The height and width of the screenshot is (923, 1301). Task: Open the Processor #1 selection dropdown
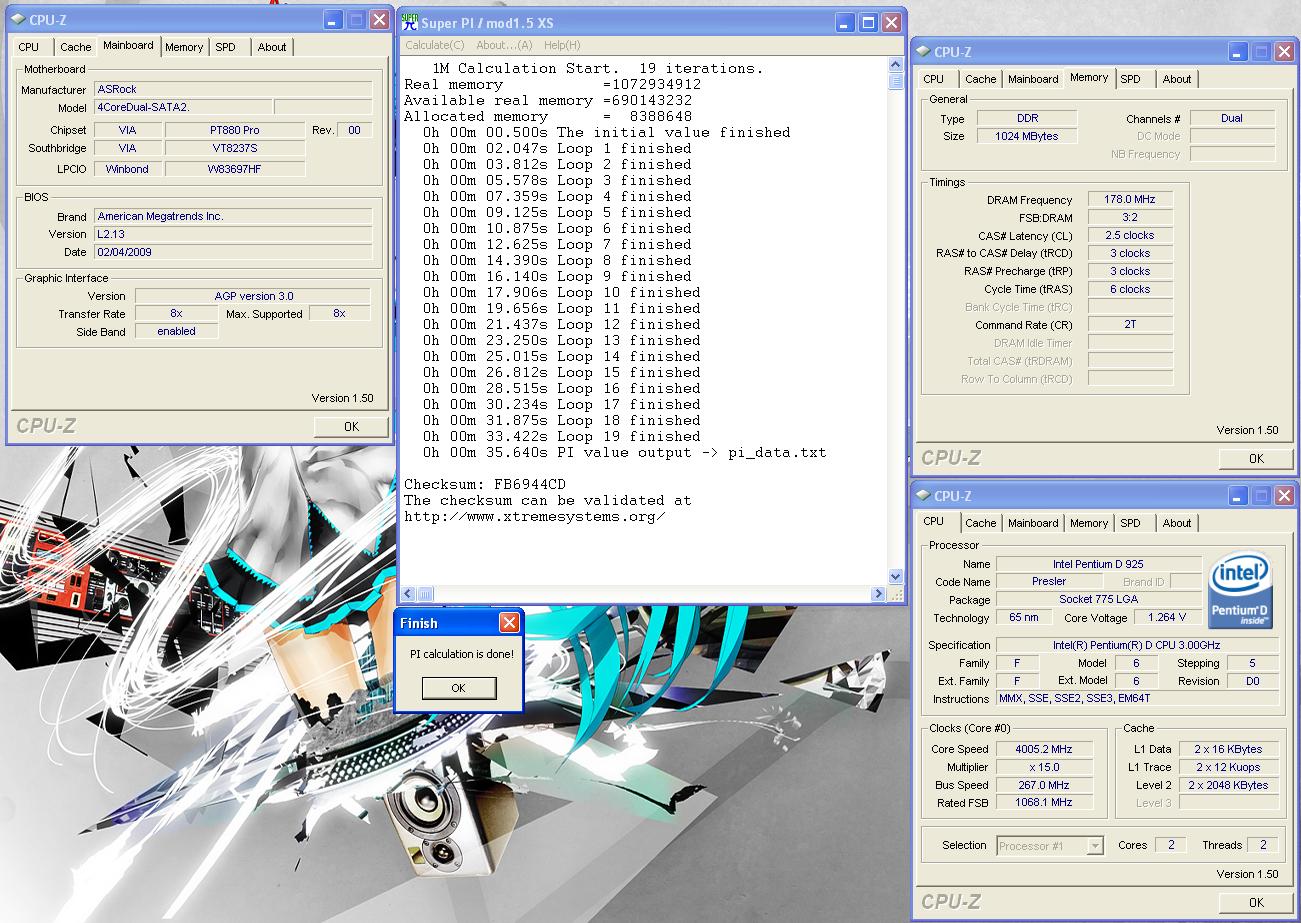(1095, 846)
